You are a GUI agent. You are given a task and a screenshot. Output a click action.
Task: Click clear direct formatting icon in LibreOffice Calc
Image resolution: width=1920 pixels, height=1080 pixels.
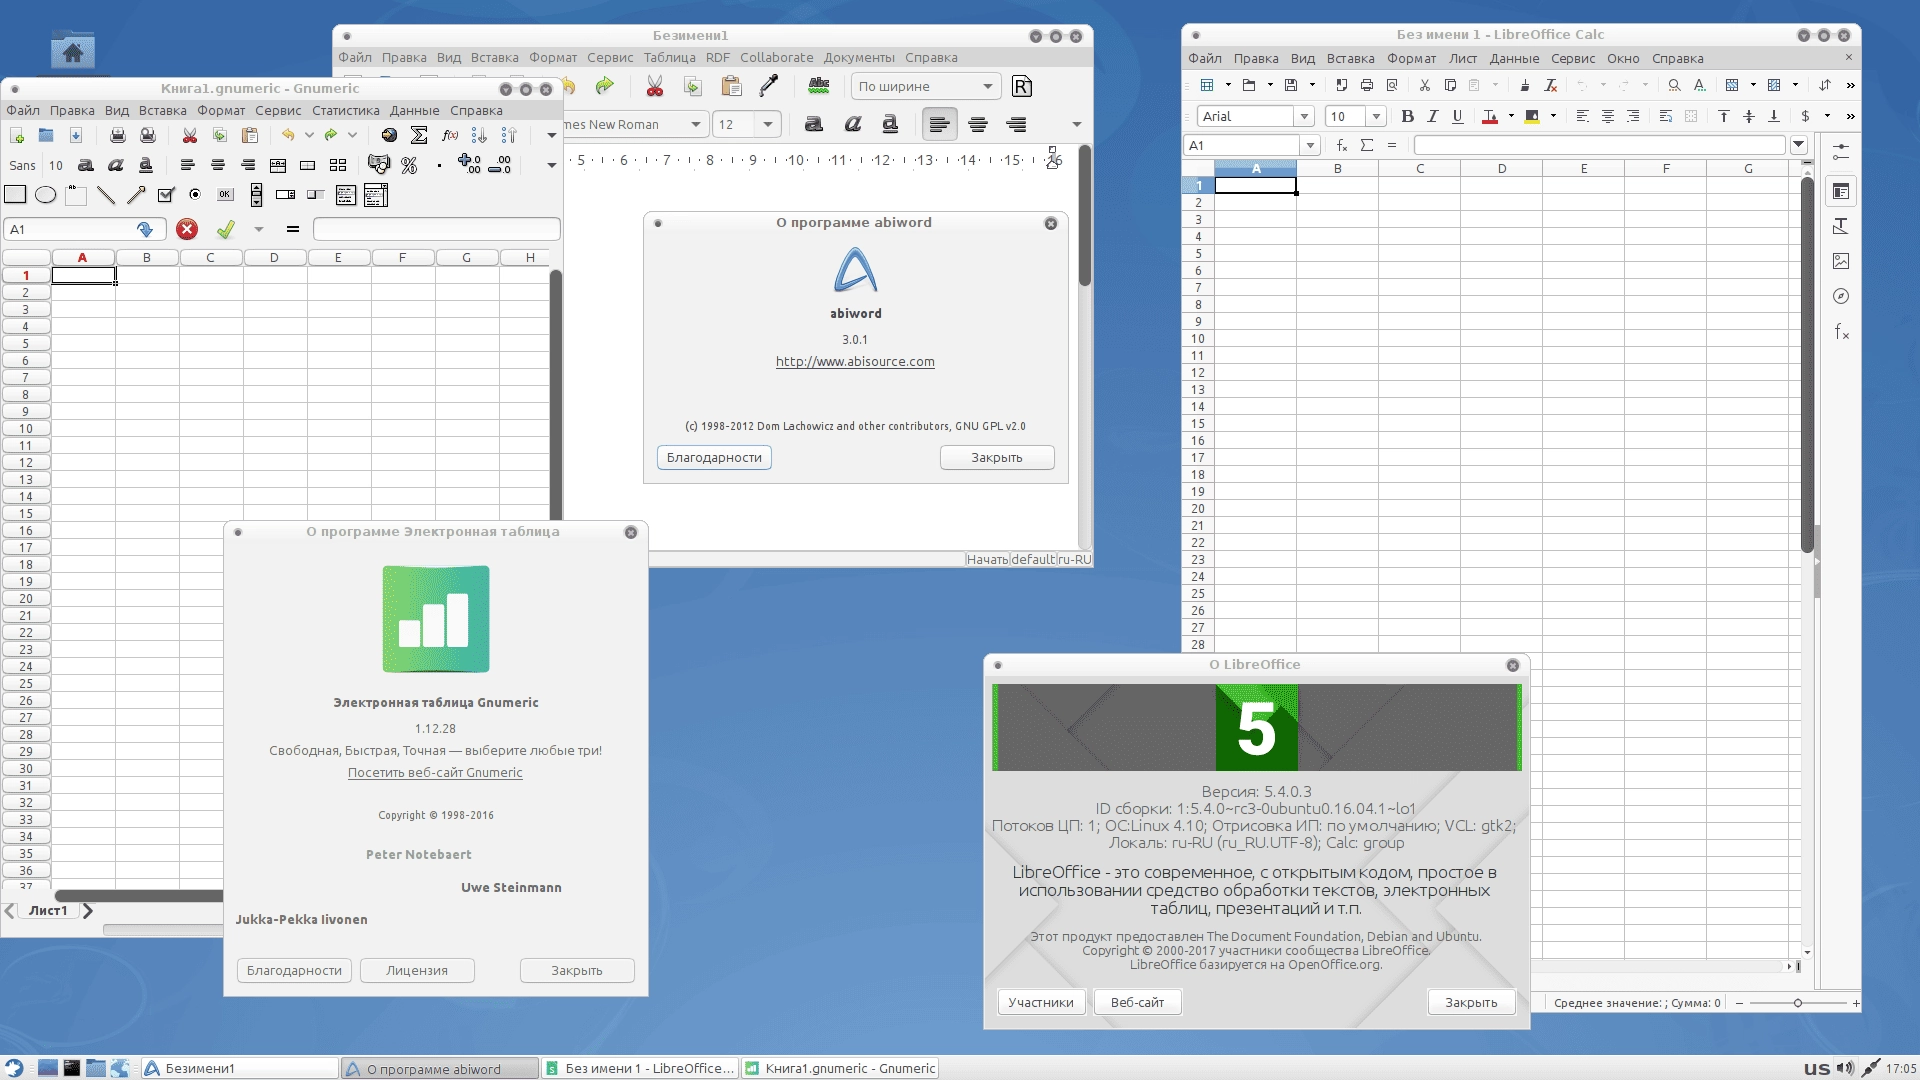(x=1551, y=85)
